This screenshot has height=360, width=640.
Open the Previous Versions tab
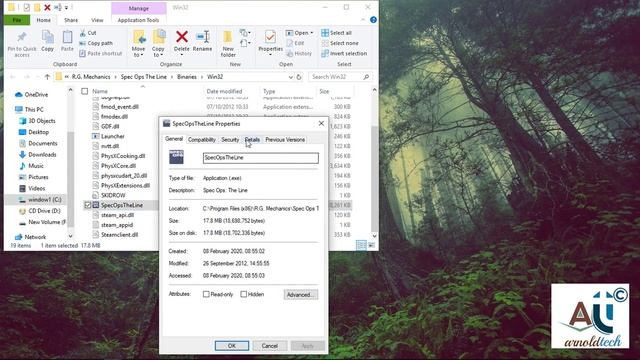pyautogui.click(x=285, y=140)
